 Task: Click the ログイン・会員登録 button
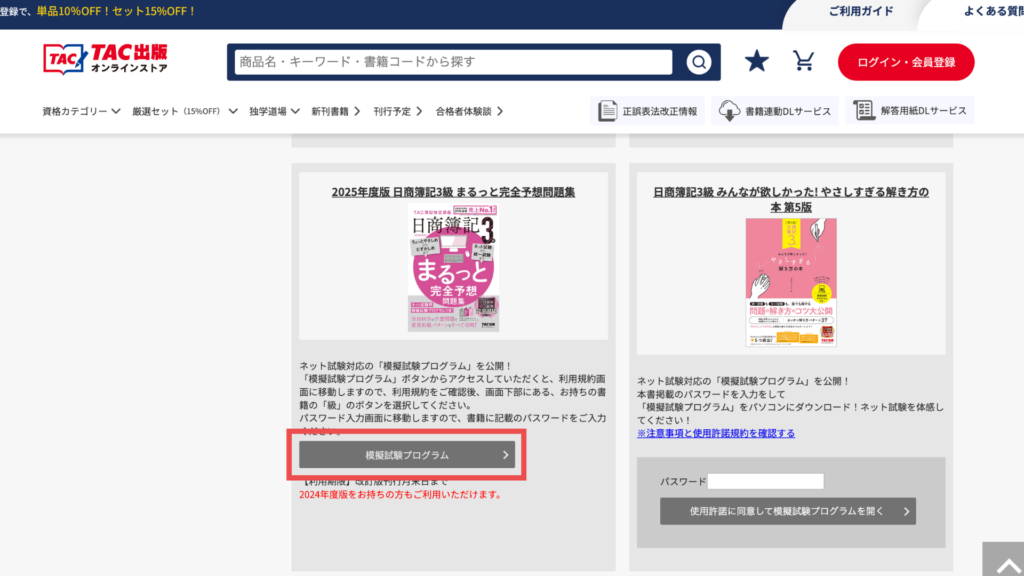(906, 62)
